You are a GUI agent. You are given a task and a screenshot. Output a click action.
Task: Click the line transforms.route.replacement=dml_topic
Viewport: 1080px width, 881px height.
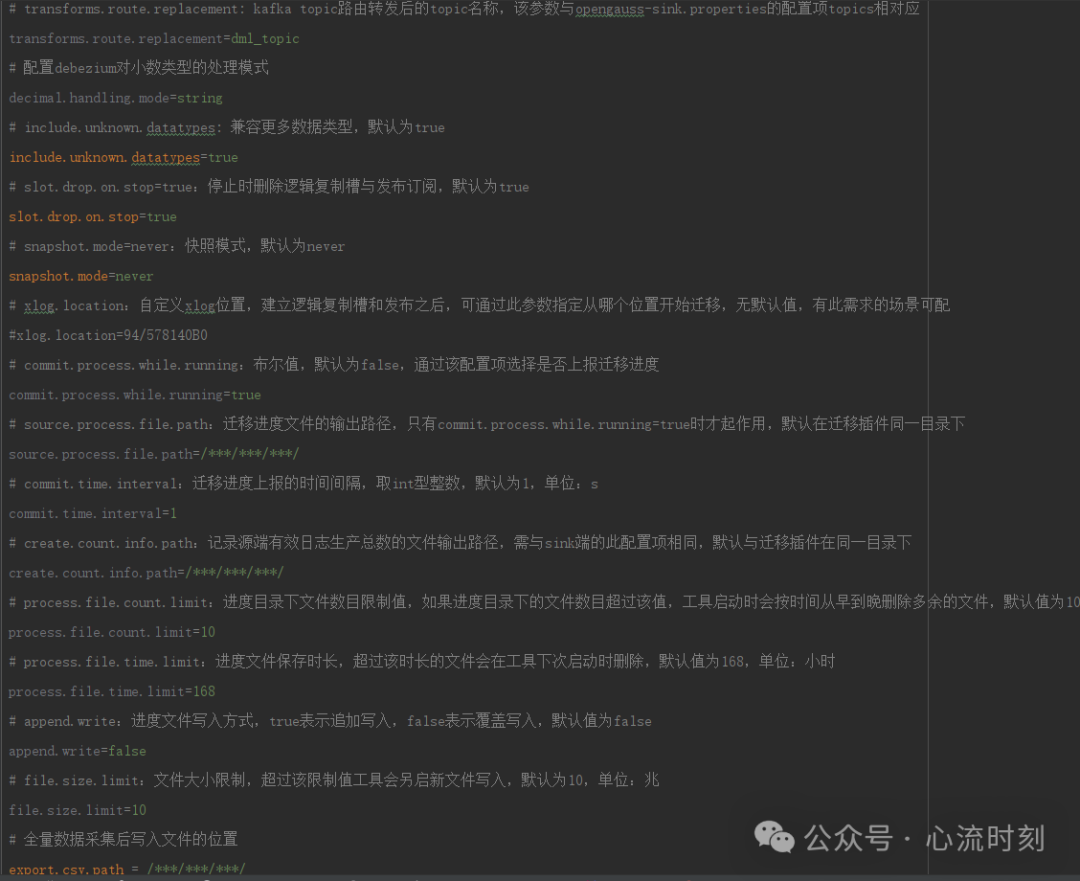154,39
